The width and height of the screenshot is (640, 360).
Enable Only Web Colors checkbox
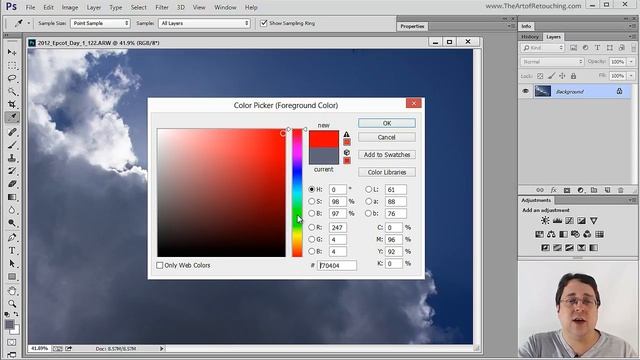(x=160, y=265)
